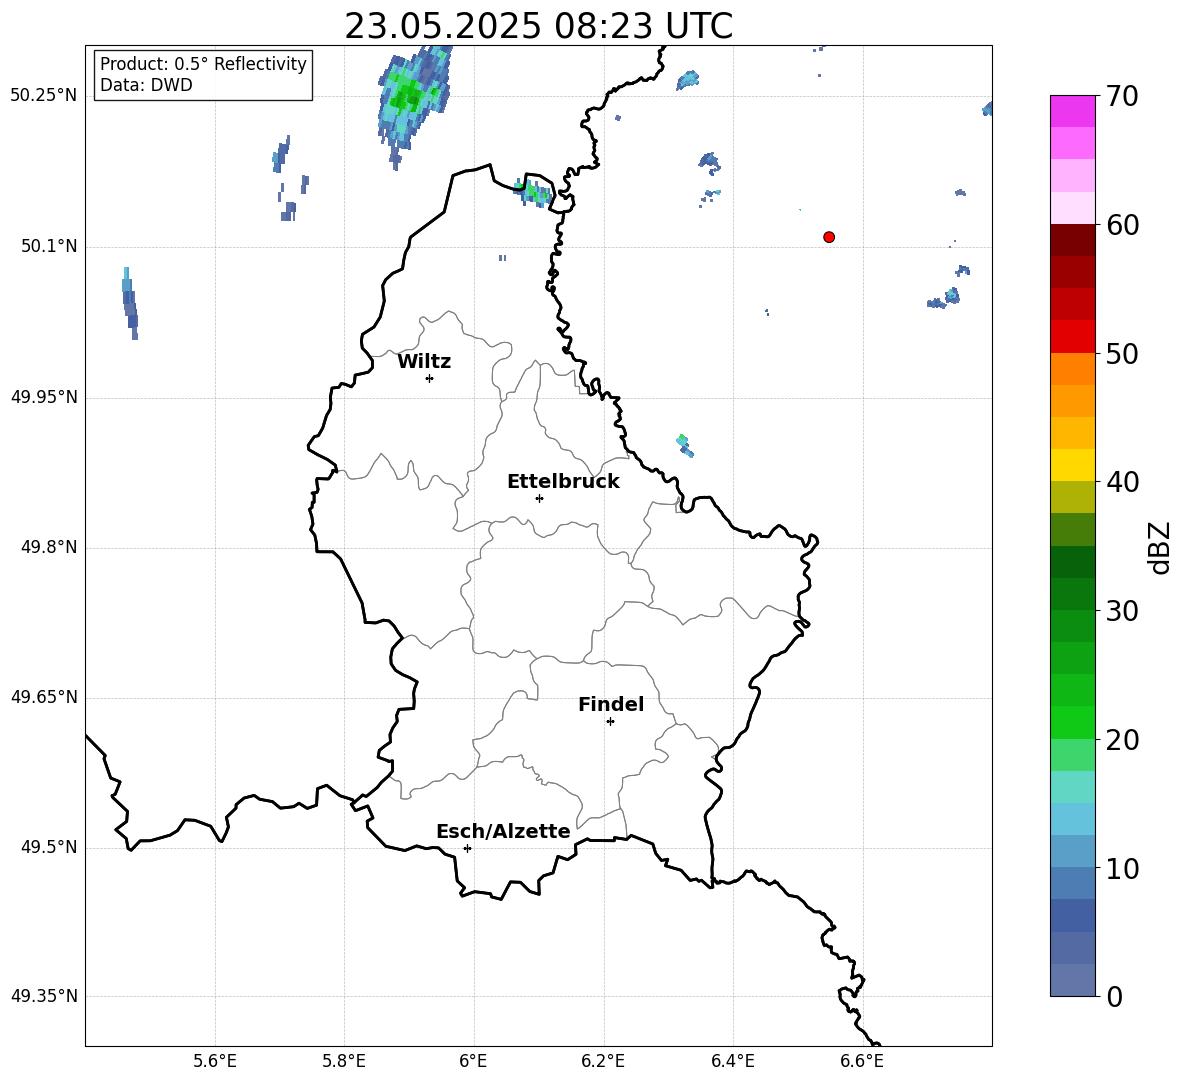This screenshot has height=1081, width=1184.
Task: Click the narrow blue echo near 5.45°E
Action: tap(130, 303)
